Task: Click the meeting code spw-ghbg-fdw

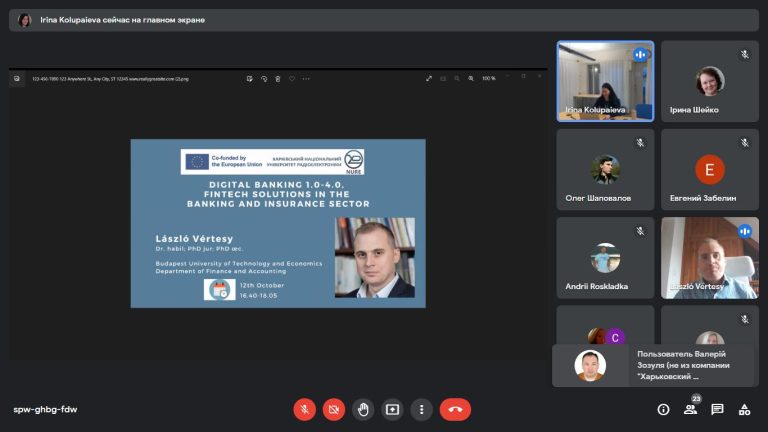Action: point(45,409)
